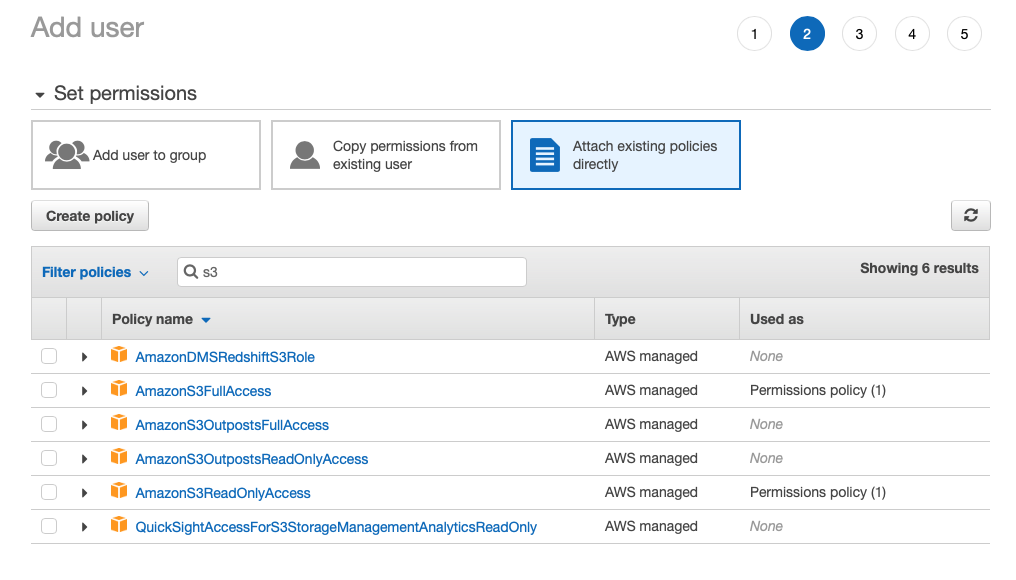Click the AmazonS3FullAccess policy box icon
Image resolution: width=1016 pixels, height=580 pixels.
point(120,390)
